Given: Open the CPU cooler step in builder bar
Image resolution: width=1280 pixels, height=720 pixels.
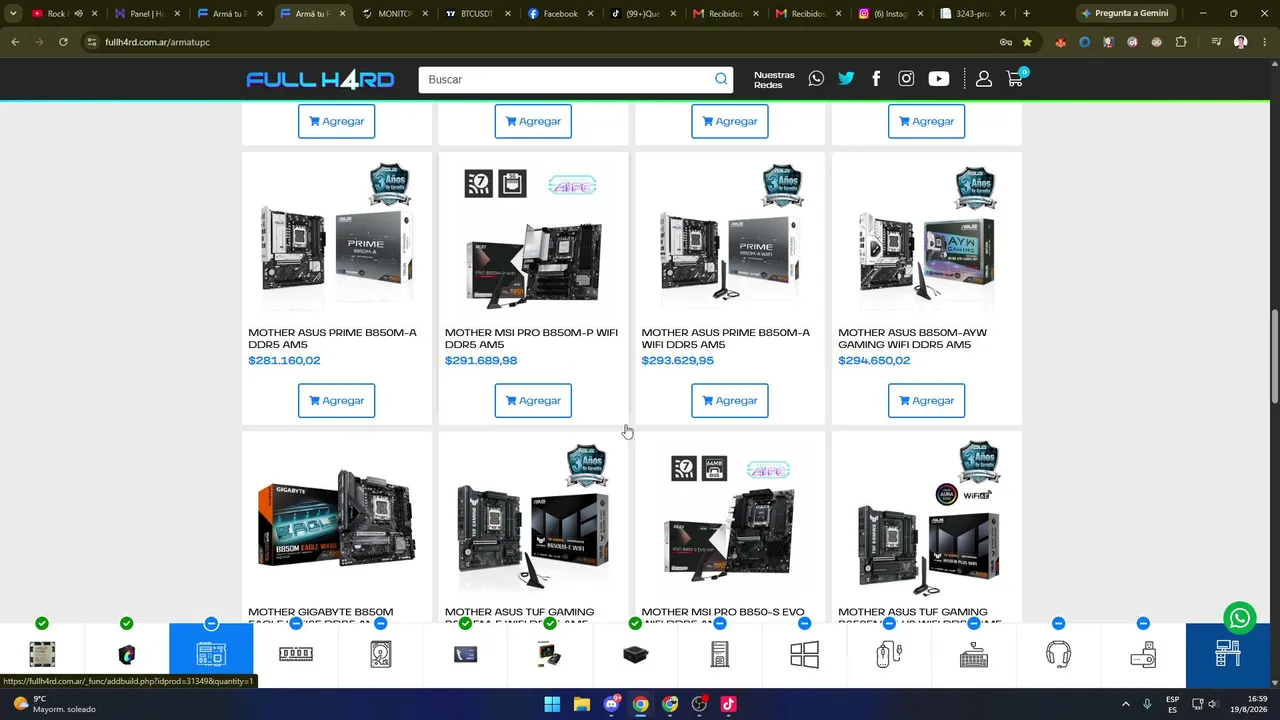Looking at the screenshot, I should point(126,655).
